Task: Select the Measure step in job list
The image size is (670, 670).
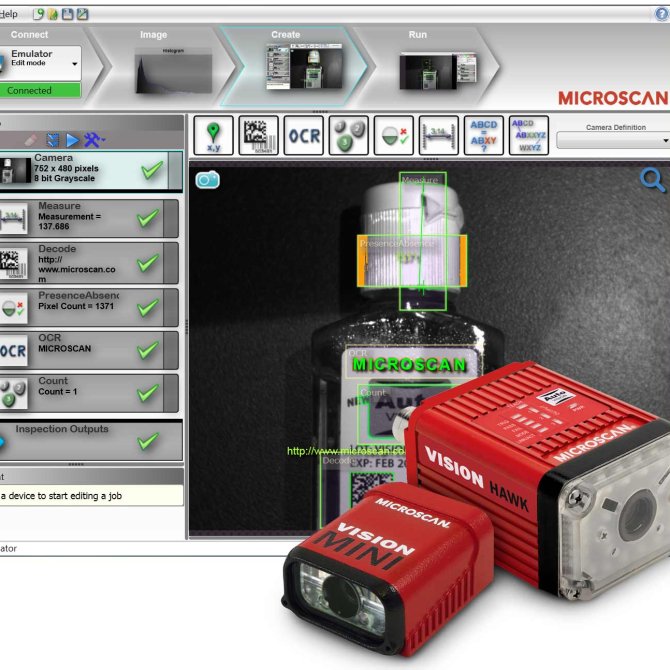Action: [89, 218]
